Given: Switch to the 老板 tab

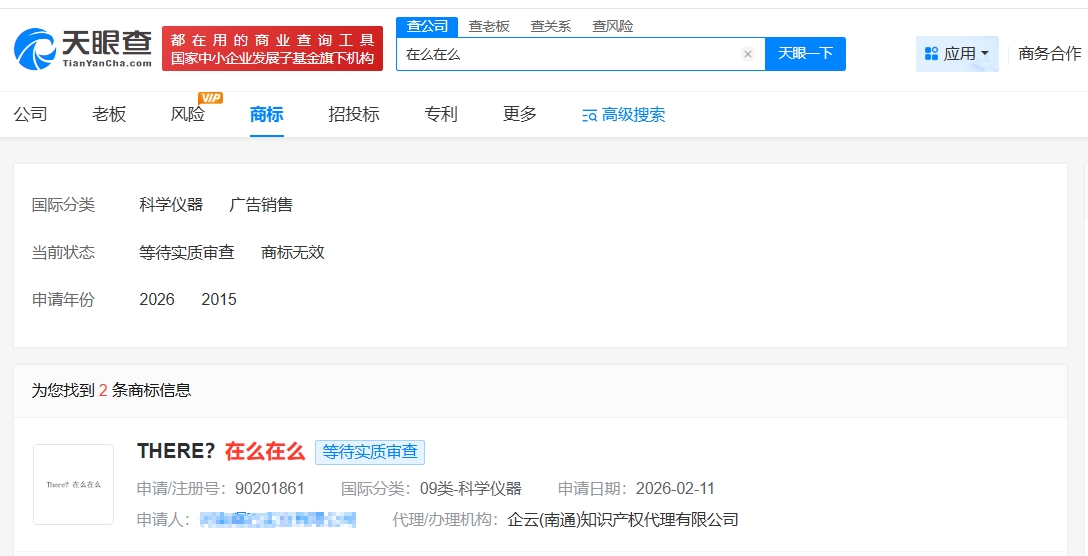Looking at the screenshot, I should pos(109,114).
